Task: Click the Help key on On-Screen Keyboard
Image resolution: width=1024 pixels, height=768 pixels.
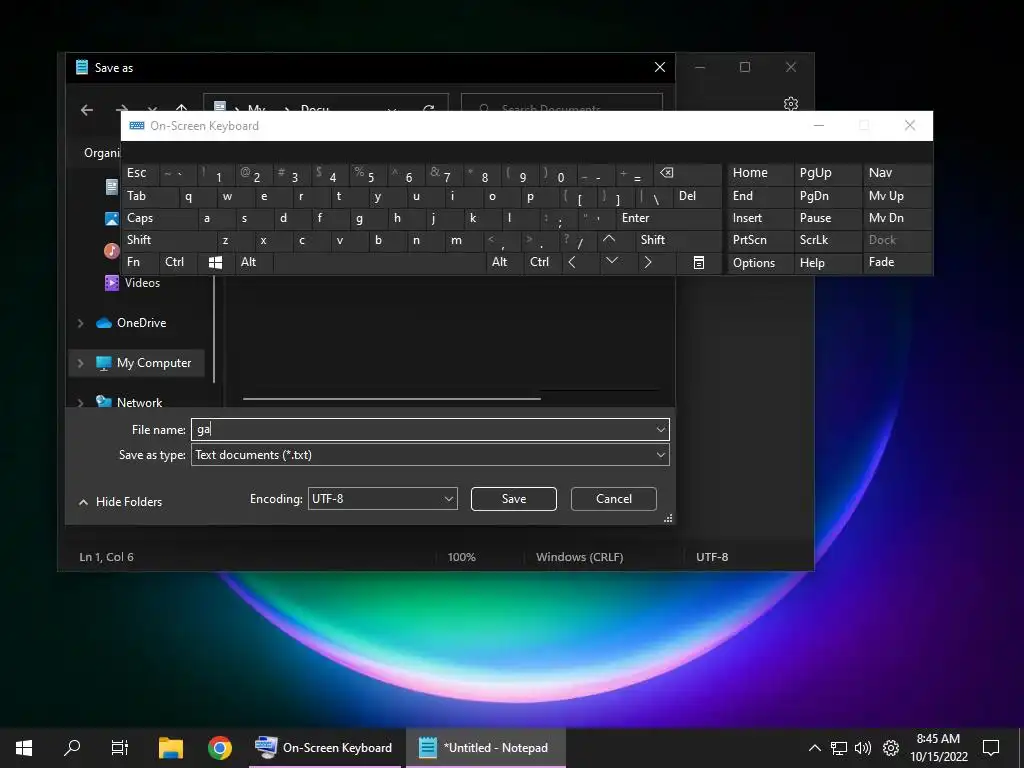Action: pos(827,263)
